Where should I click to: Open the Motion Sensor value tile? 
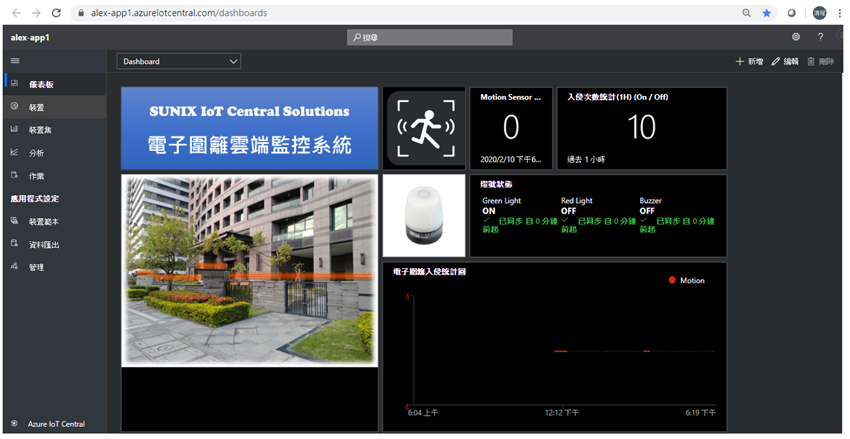pos(511,128)
